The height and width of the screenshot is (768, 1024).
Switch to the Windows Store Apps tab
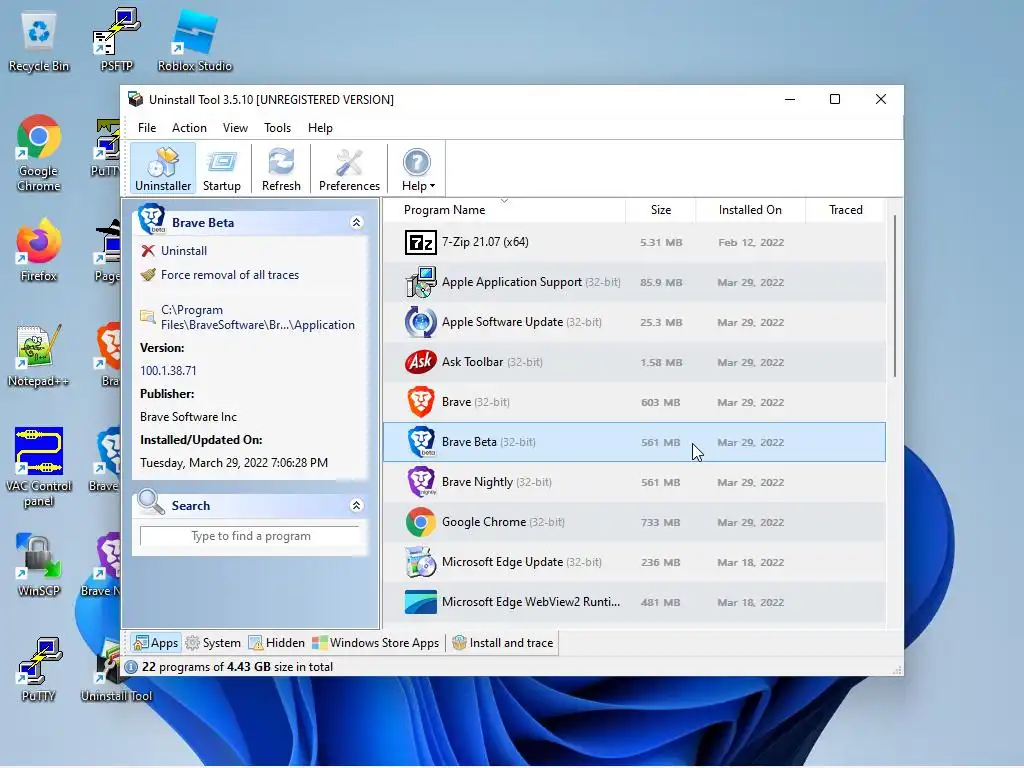376,643
